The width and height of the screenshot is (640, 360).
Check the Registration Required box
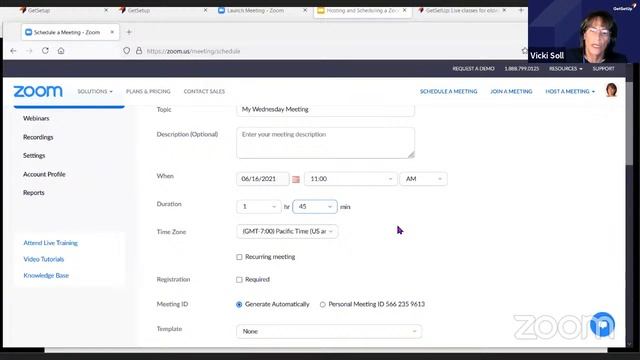(239, 280)
